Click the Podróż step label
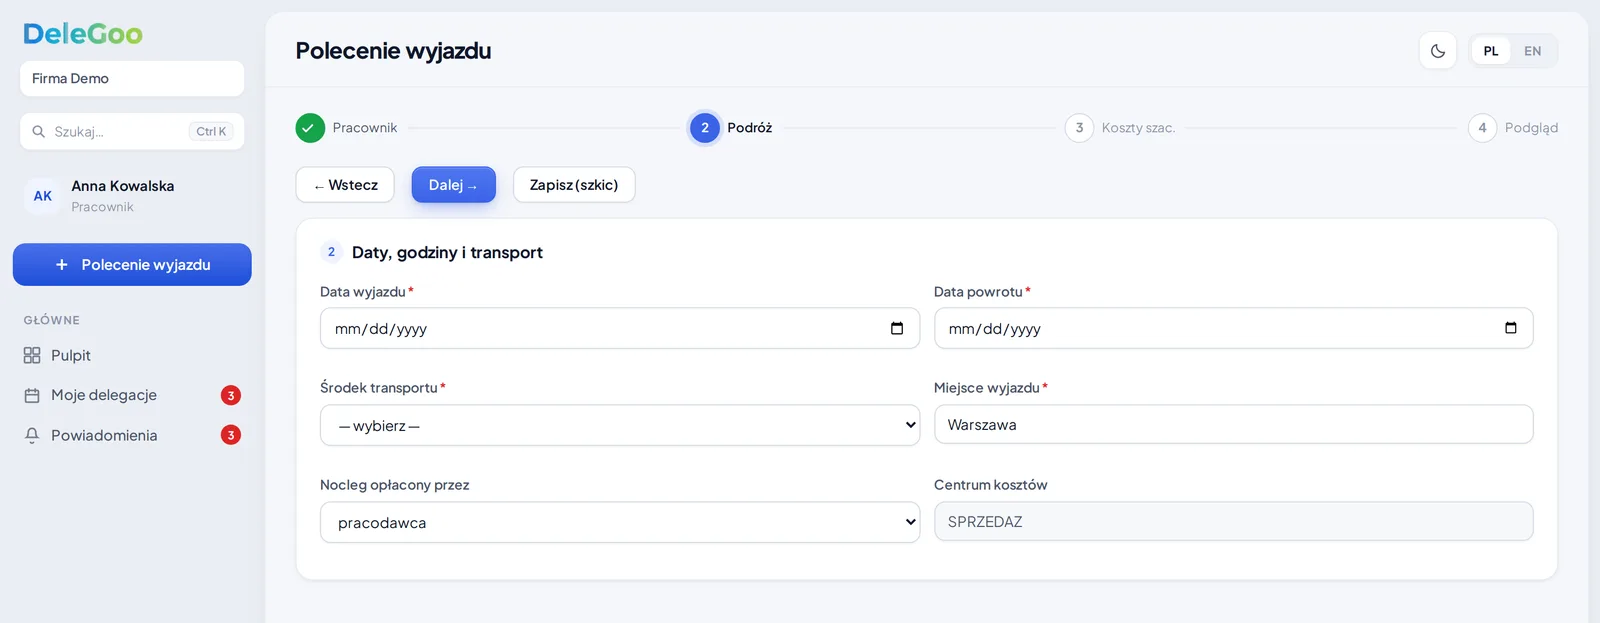Screen dimensions: 1600x623 (750, 128)
